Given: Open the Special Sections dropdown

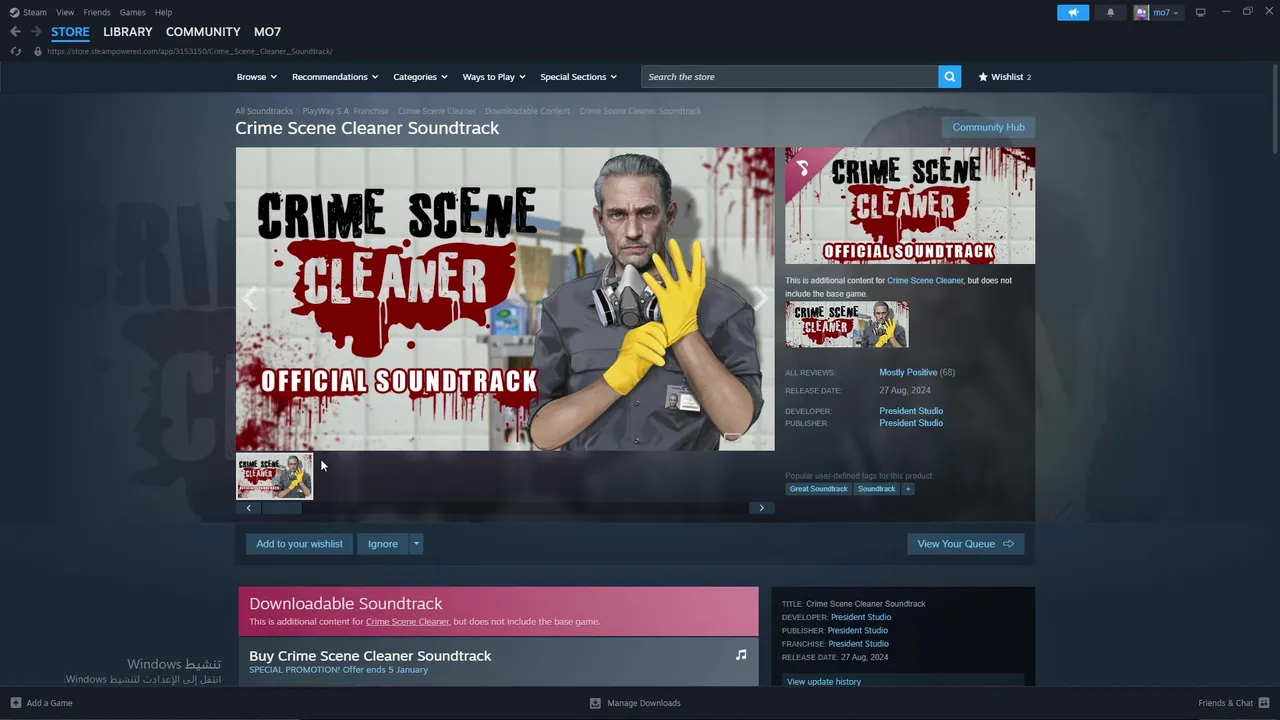Looking at the screenshot, I should 578,77.
